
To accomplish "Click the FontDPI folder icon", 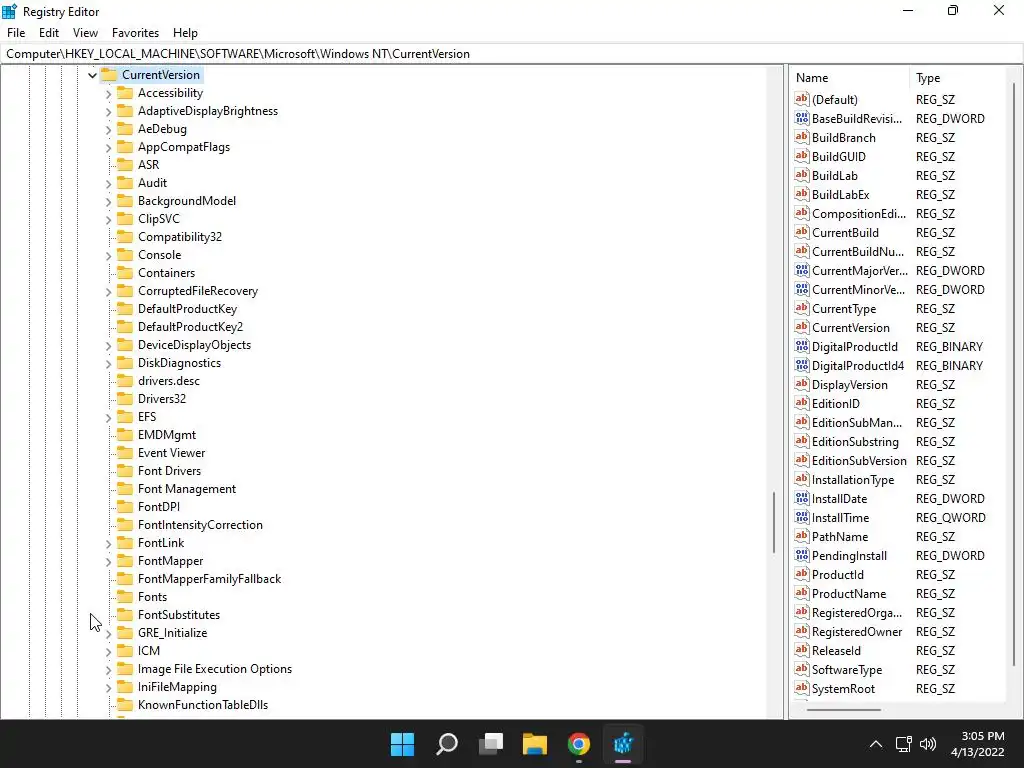I will [125, 506].
